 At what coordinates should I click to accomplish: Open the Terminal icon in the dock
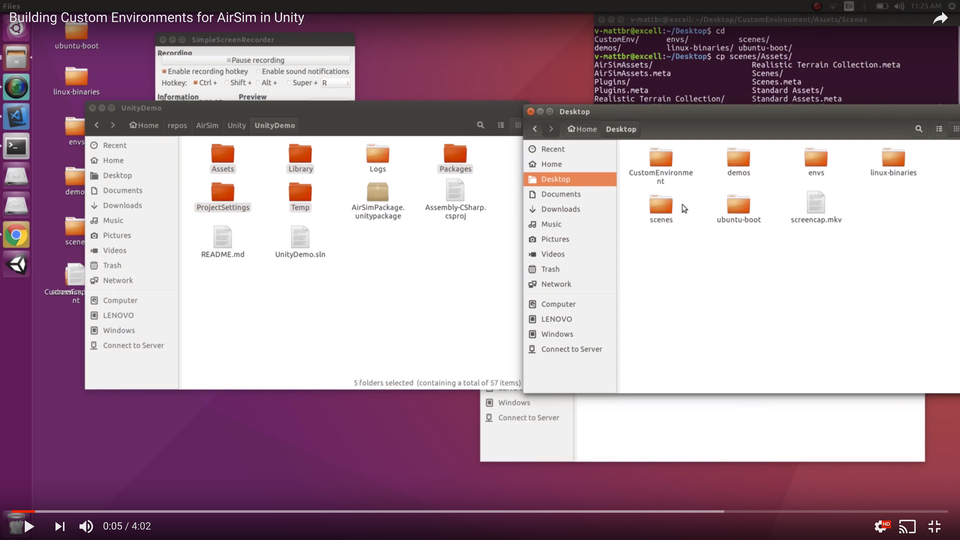click(17, 146)
